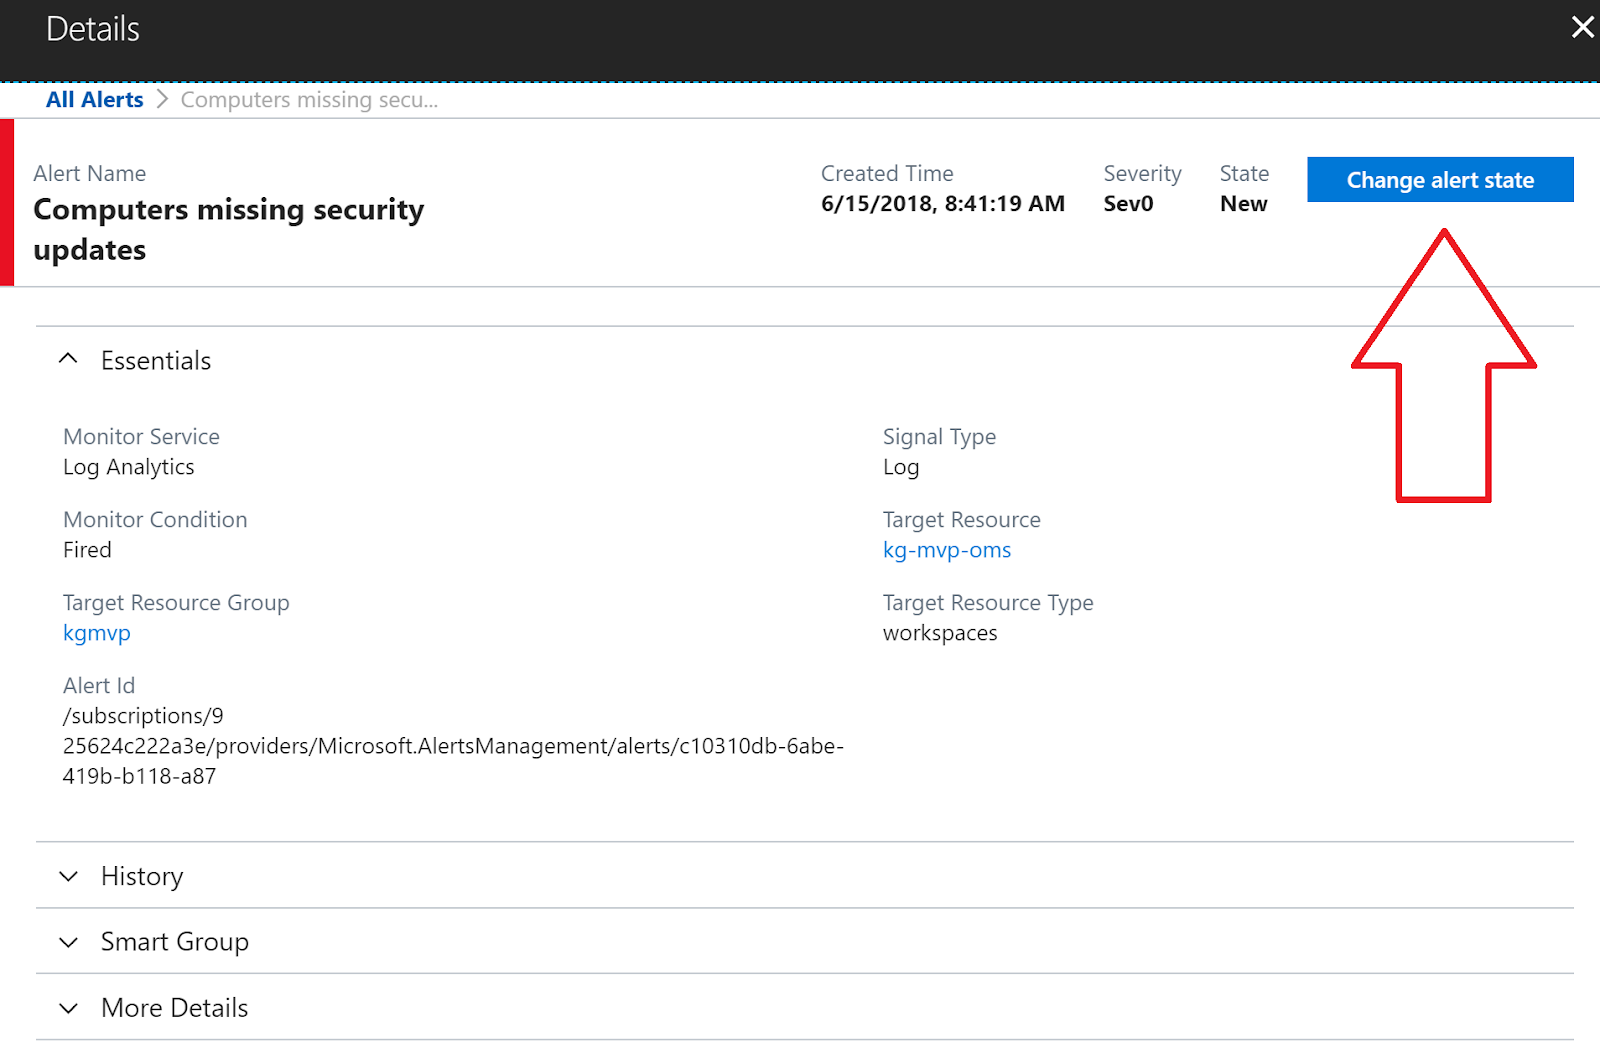Screen dimensions: 1600x1058
Task: Click the Sev0 severity value
Action: click(x=1128, y=203)
